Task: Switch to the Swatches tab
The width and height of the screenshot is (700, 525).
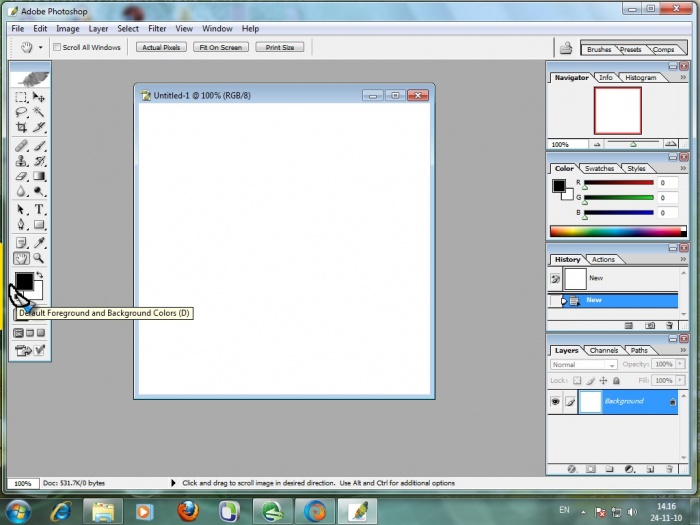Action: click(x=599, y=168)
